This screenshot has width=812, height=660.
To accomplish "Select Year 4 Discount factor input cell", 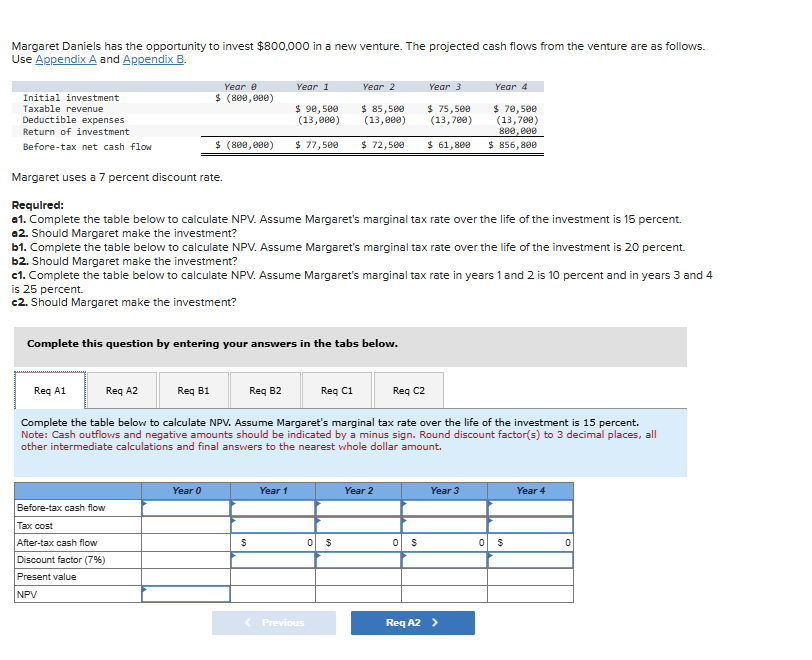I will click(x=530, y=559).
